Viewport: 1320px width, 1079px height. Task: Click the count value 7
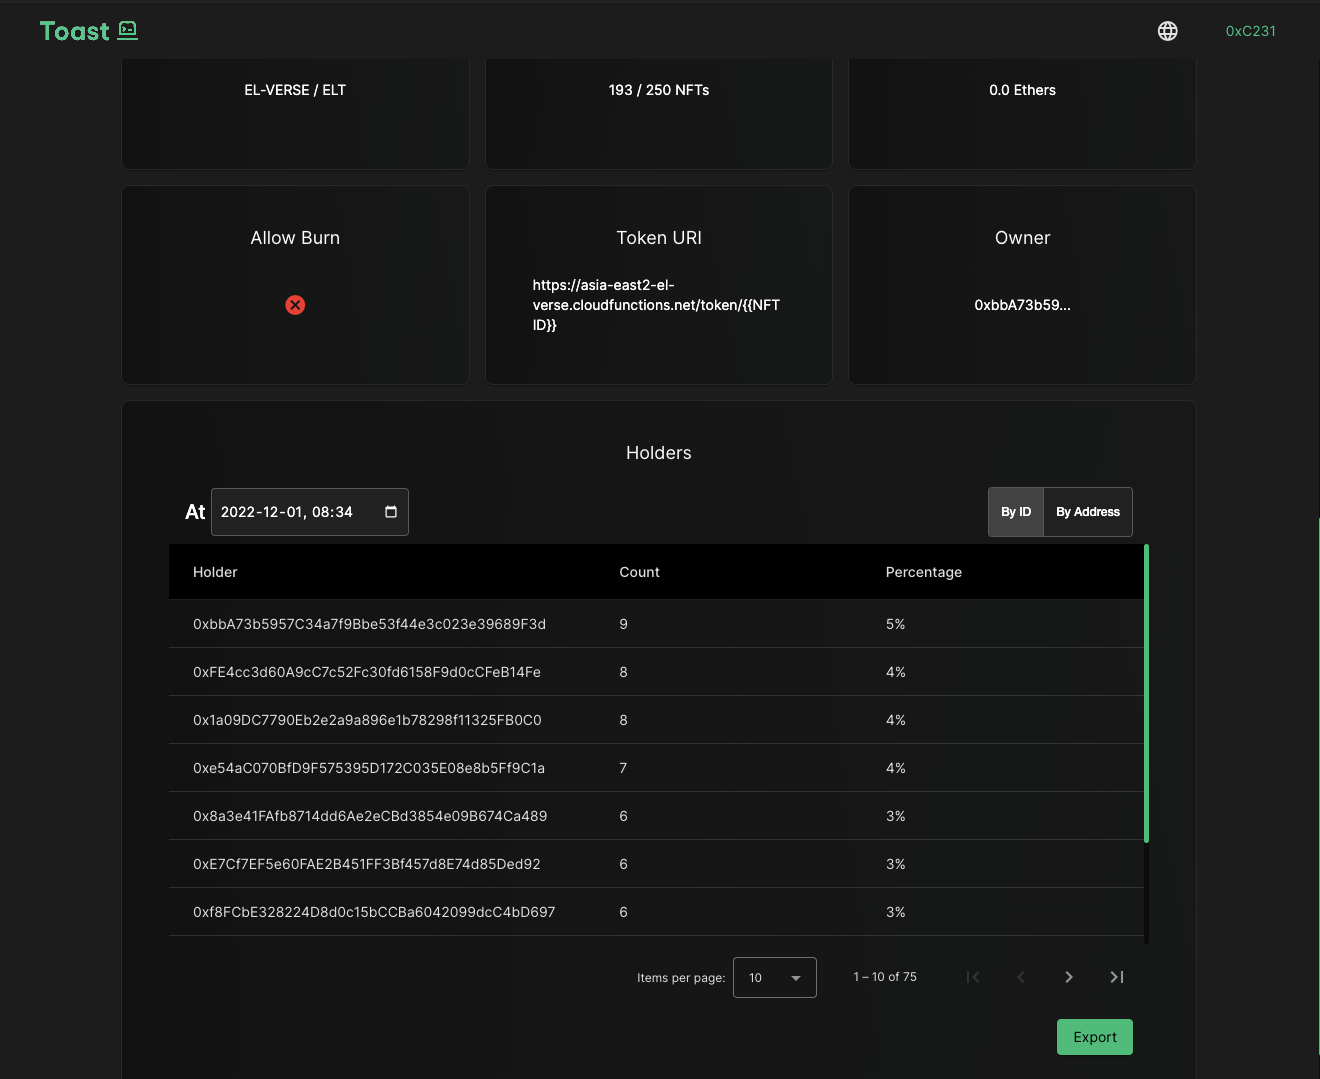(624, 768)
